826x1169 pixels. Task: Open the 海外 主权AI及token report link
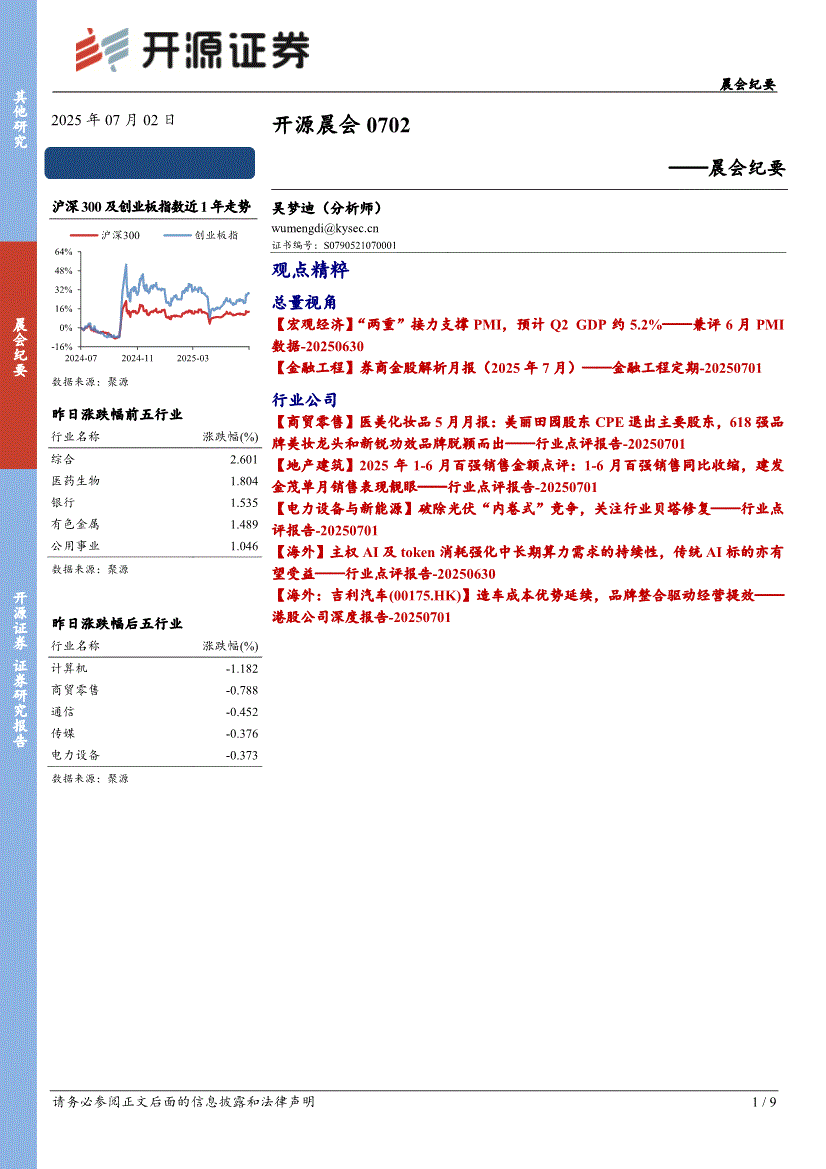pyautogui.click(x=528, y=562)
